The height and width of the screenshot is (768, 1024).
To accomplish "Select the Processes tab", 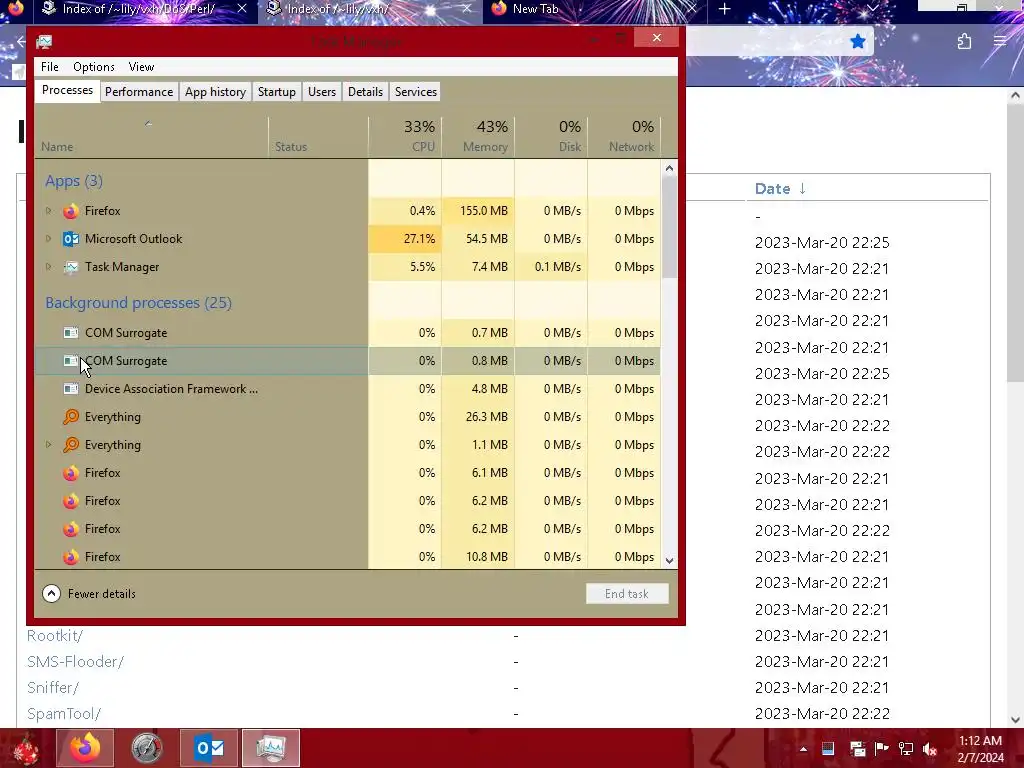I will (x=67, y=91).
